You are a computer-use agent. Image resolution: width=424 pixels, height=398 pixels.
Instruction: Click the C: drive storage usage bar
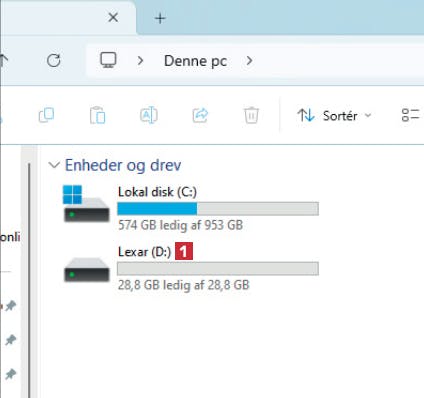pos(218,209)
